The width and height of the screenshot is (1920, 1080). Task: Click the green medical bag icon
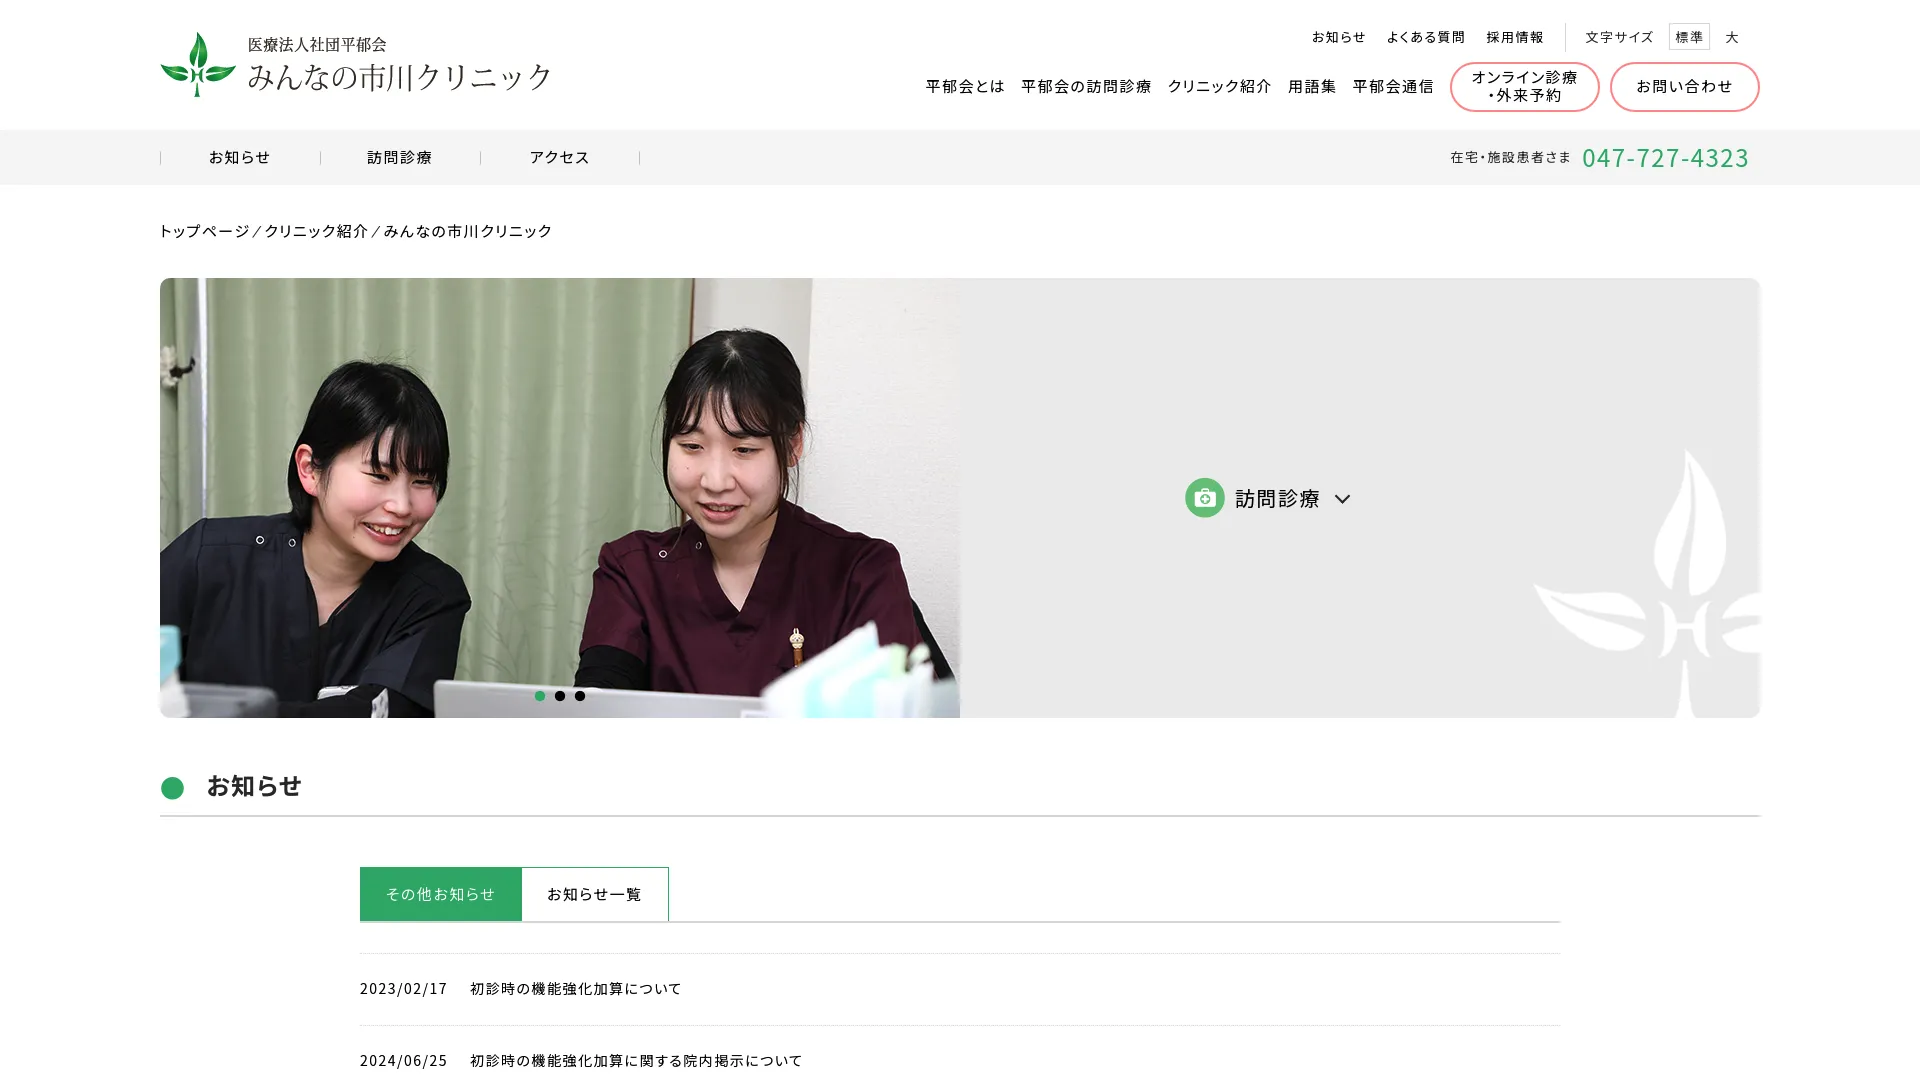(1204, 497)
